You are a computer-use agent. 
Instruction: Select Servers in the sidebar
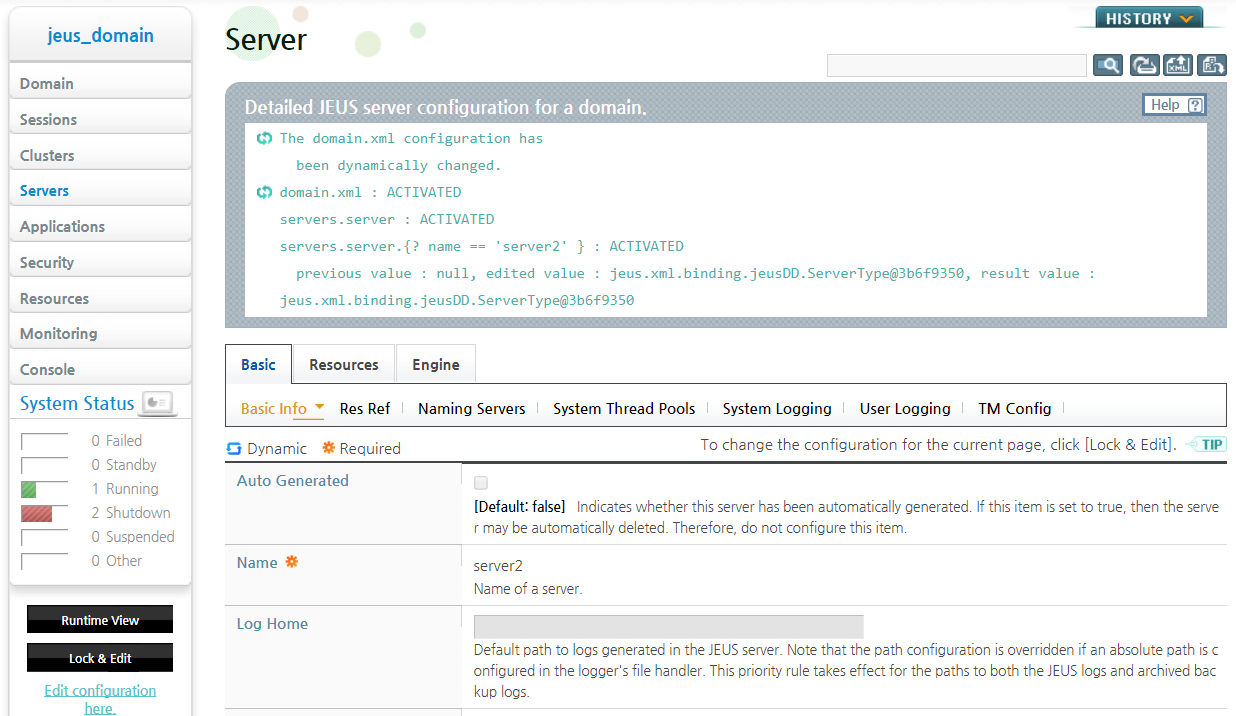tap(100, 190)
